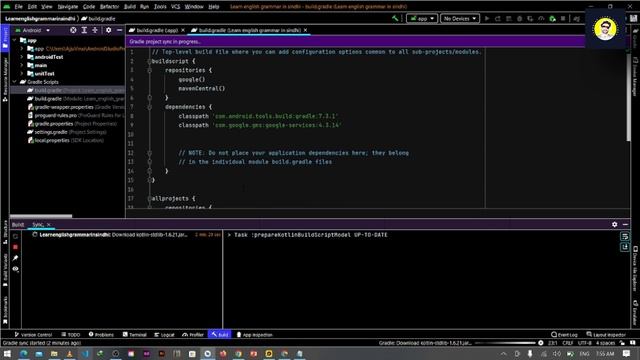Pin the Build tab with the pin icon
The width and height of the screenshot is (640, 360).
(x=16, y=258)
